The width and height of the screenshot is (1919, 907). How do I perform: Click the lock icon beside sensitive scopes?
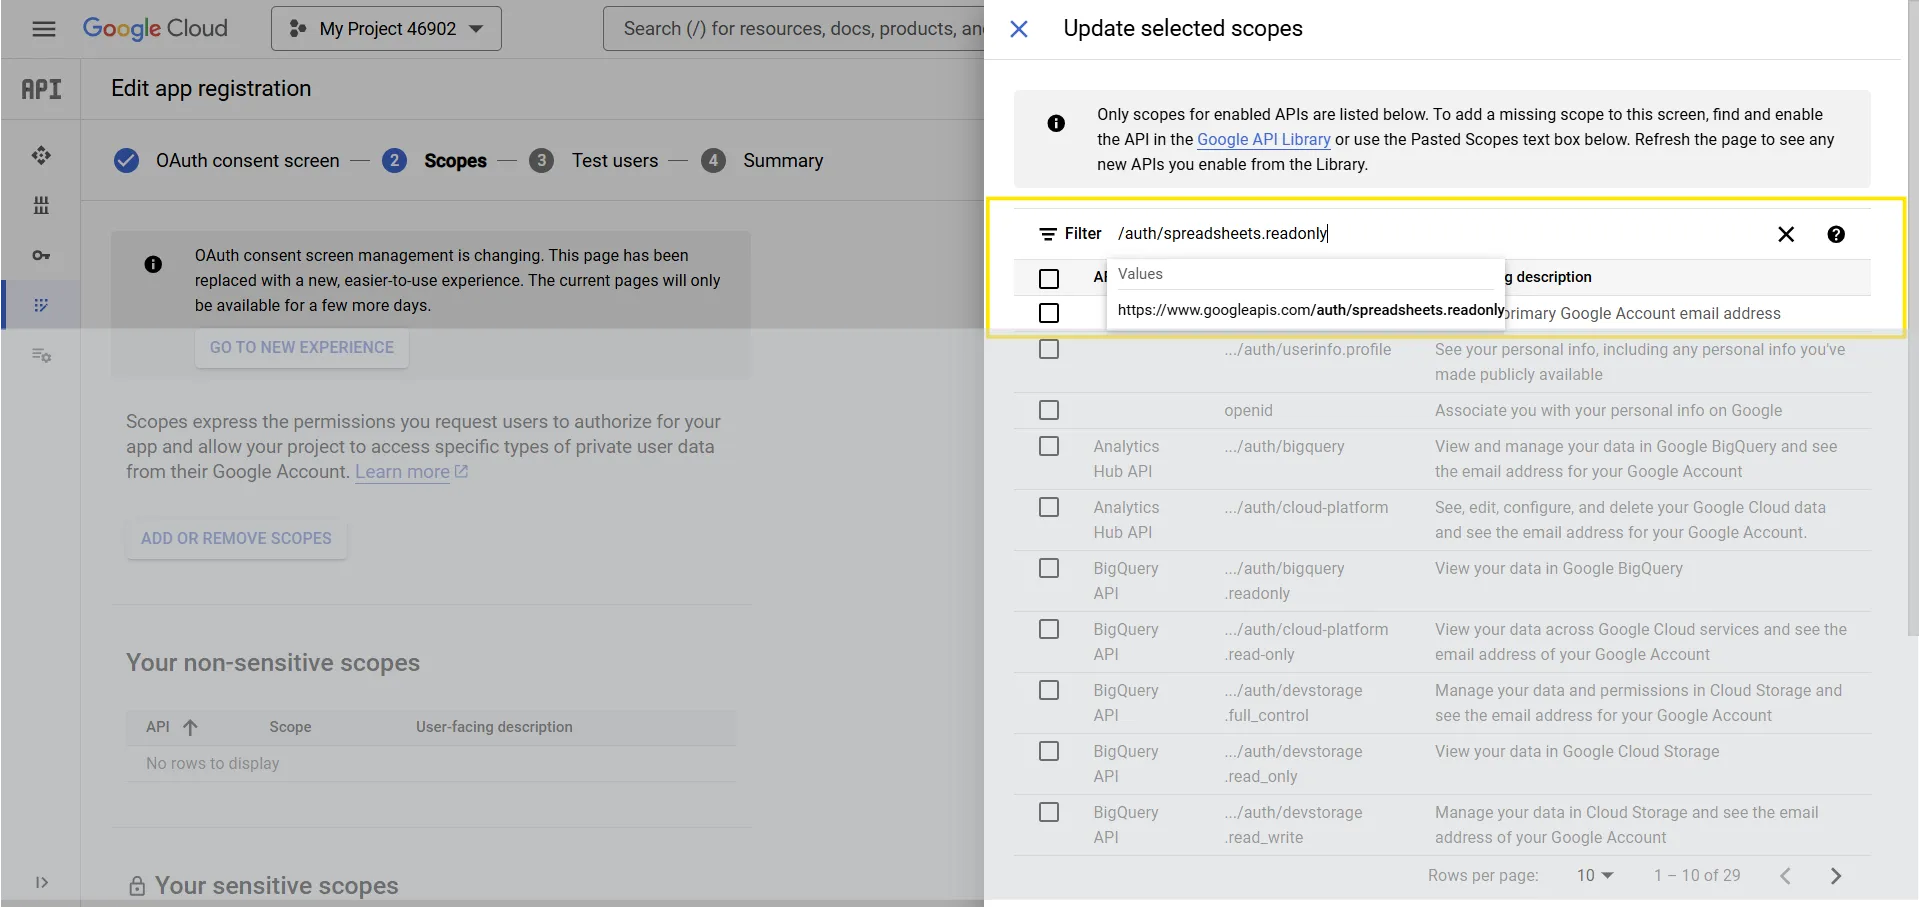click(137, 886)
